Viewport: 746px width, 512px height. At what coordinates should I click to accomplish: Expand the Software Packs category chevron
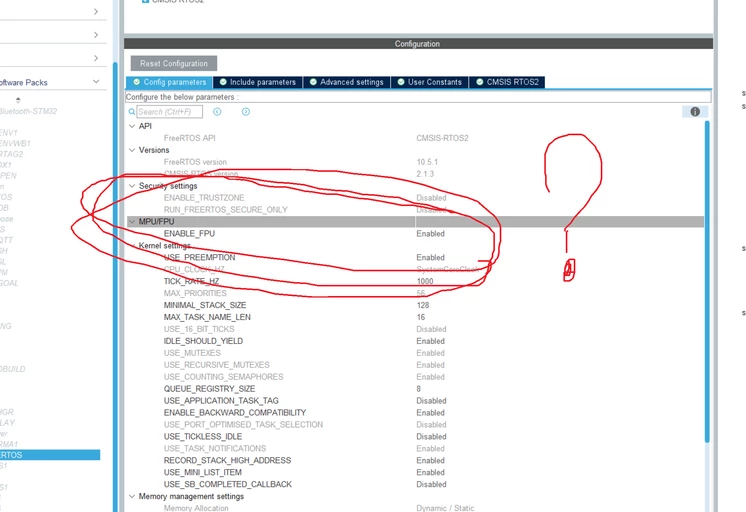point(96,82)
